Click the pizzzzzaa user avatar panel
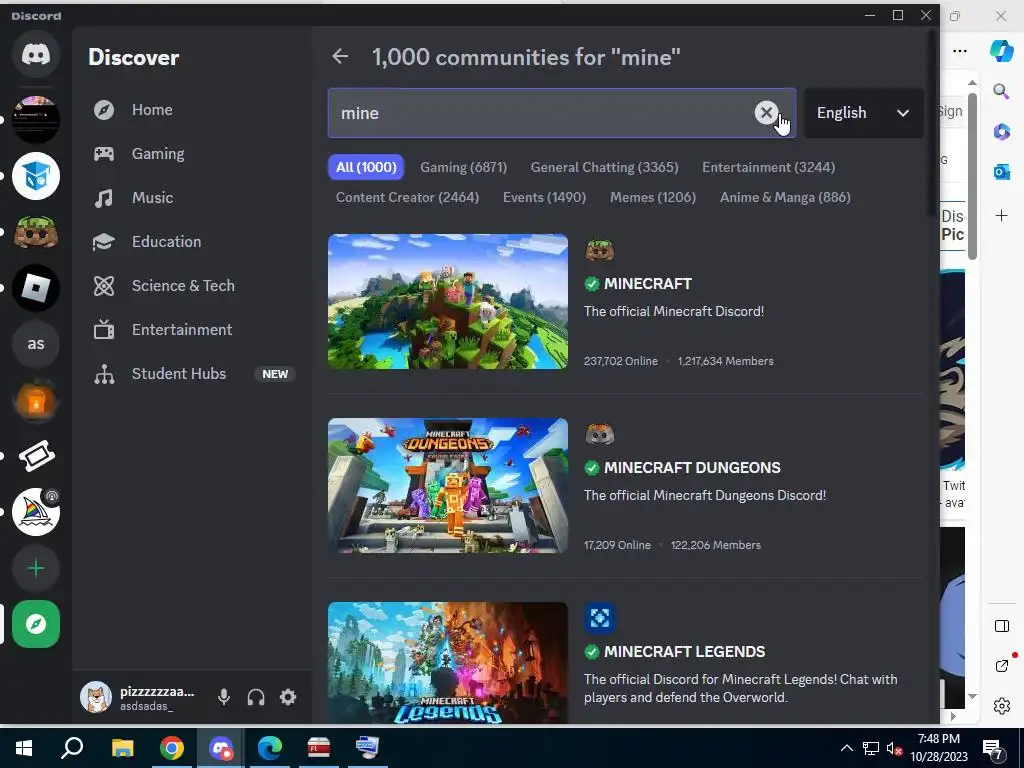Image resolution: width=1024 pixels, height=768 pixels. pyautogui.click(x=140, y=697)
